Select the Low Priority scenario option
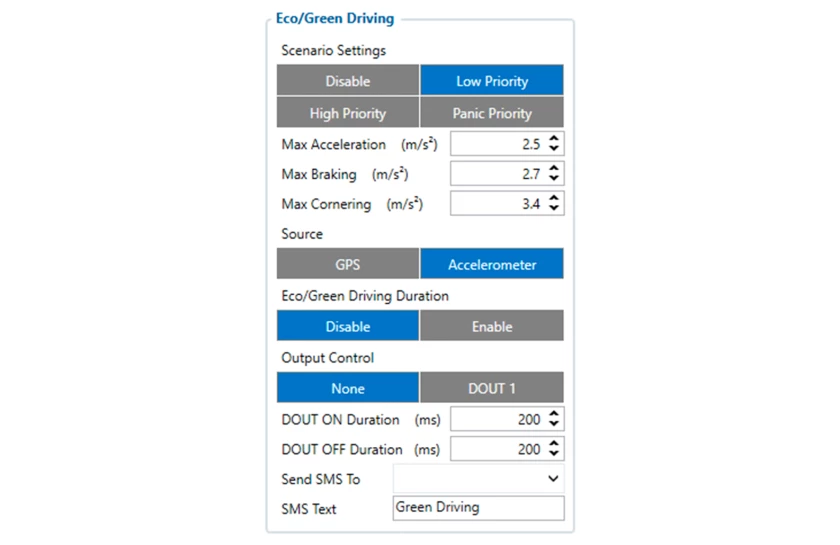The width and height of the screenshot is (840, 545). pyautogui.click(x=492, y=80)
